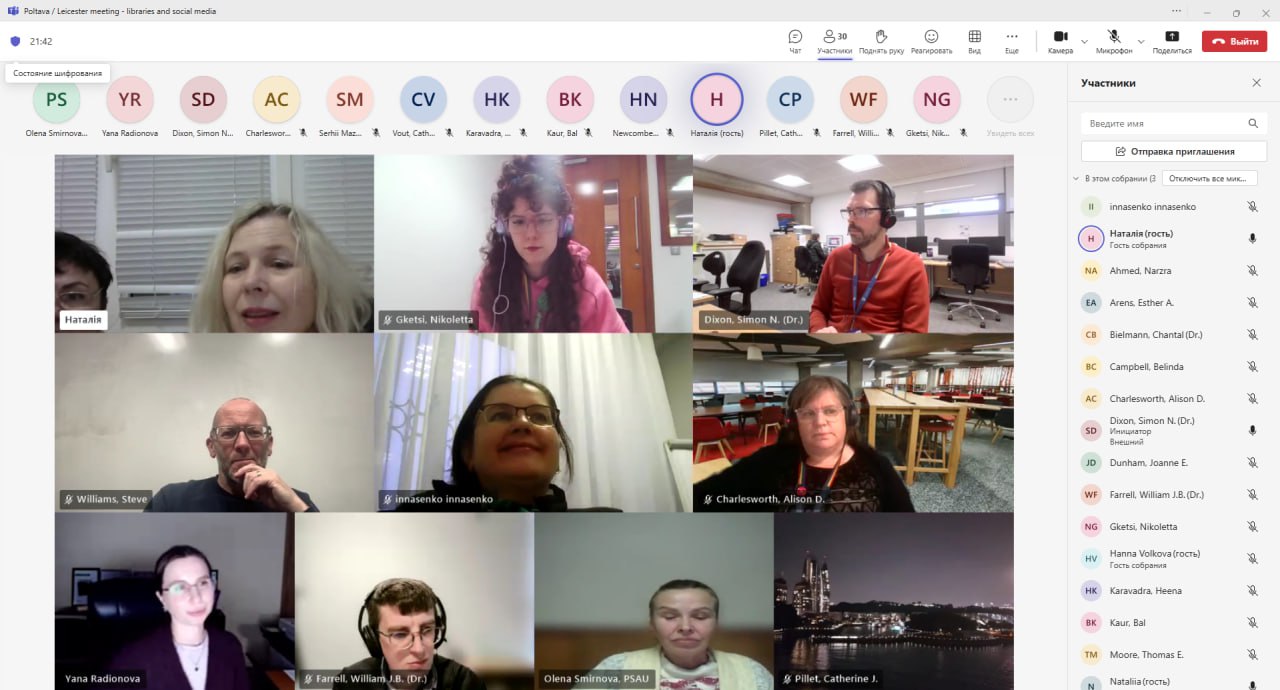Click the Участники participants icon
1280x690 pixels.
click(834, 40)
